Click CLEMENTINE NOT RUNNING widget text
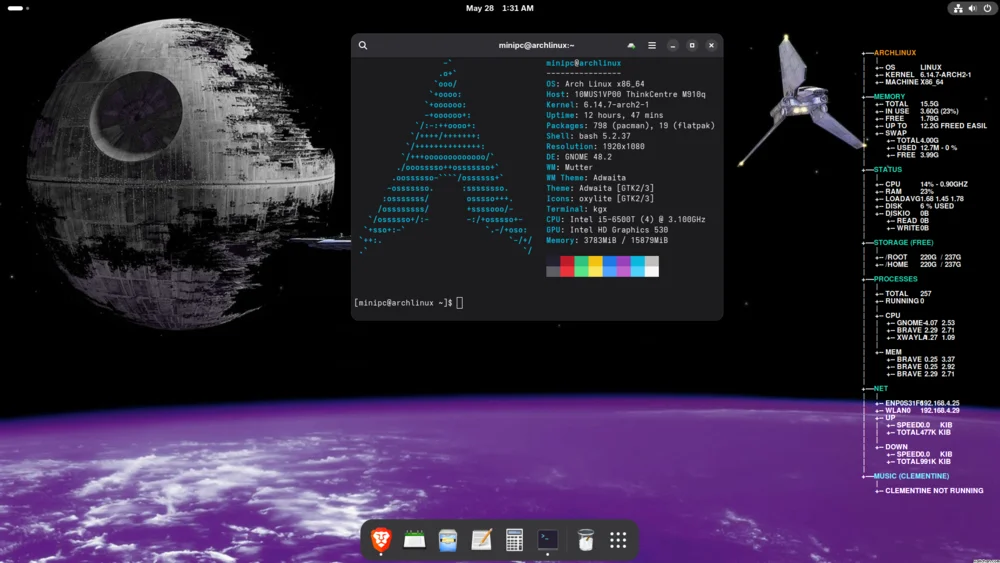 coord(934,491)
